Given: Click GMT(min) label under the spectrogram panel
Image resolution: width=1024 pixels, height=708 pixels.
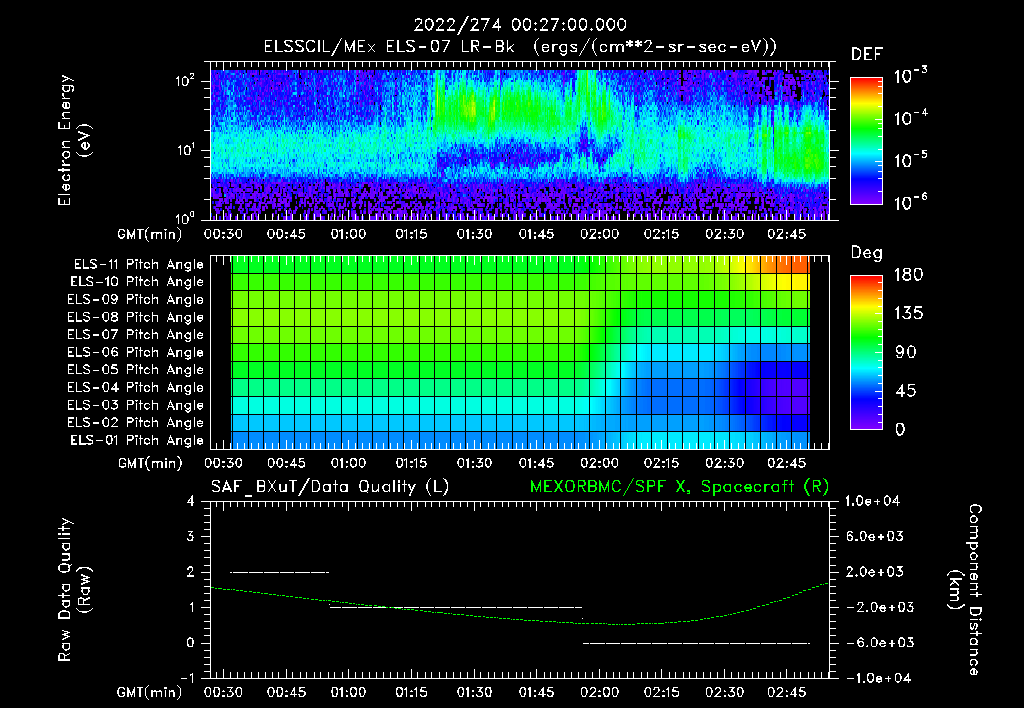Looking at the screenshot, I should [x=150, y=234].
